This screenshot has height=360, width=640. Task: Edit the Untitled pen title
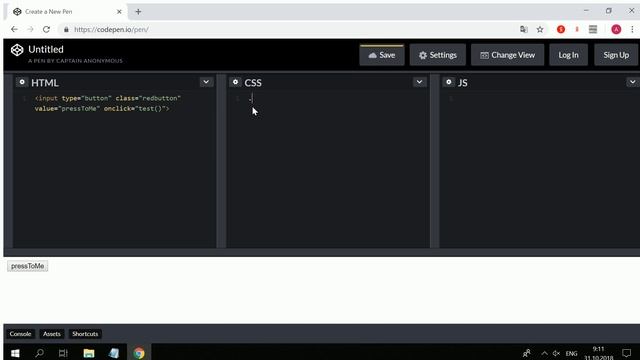[46, 49]
